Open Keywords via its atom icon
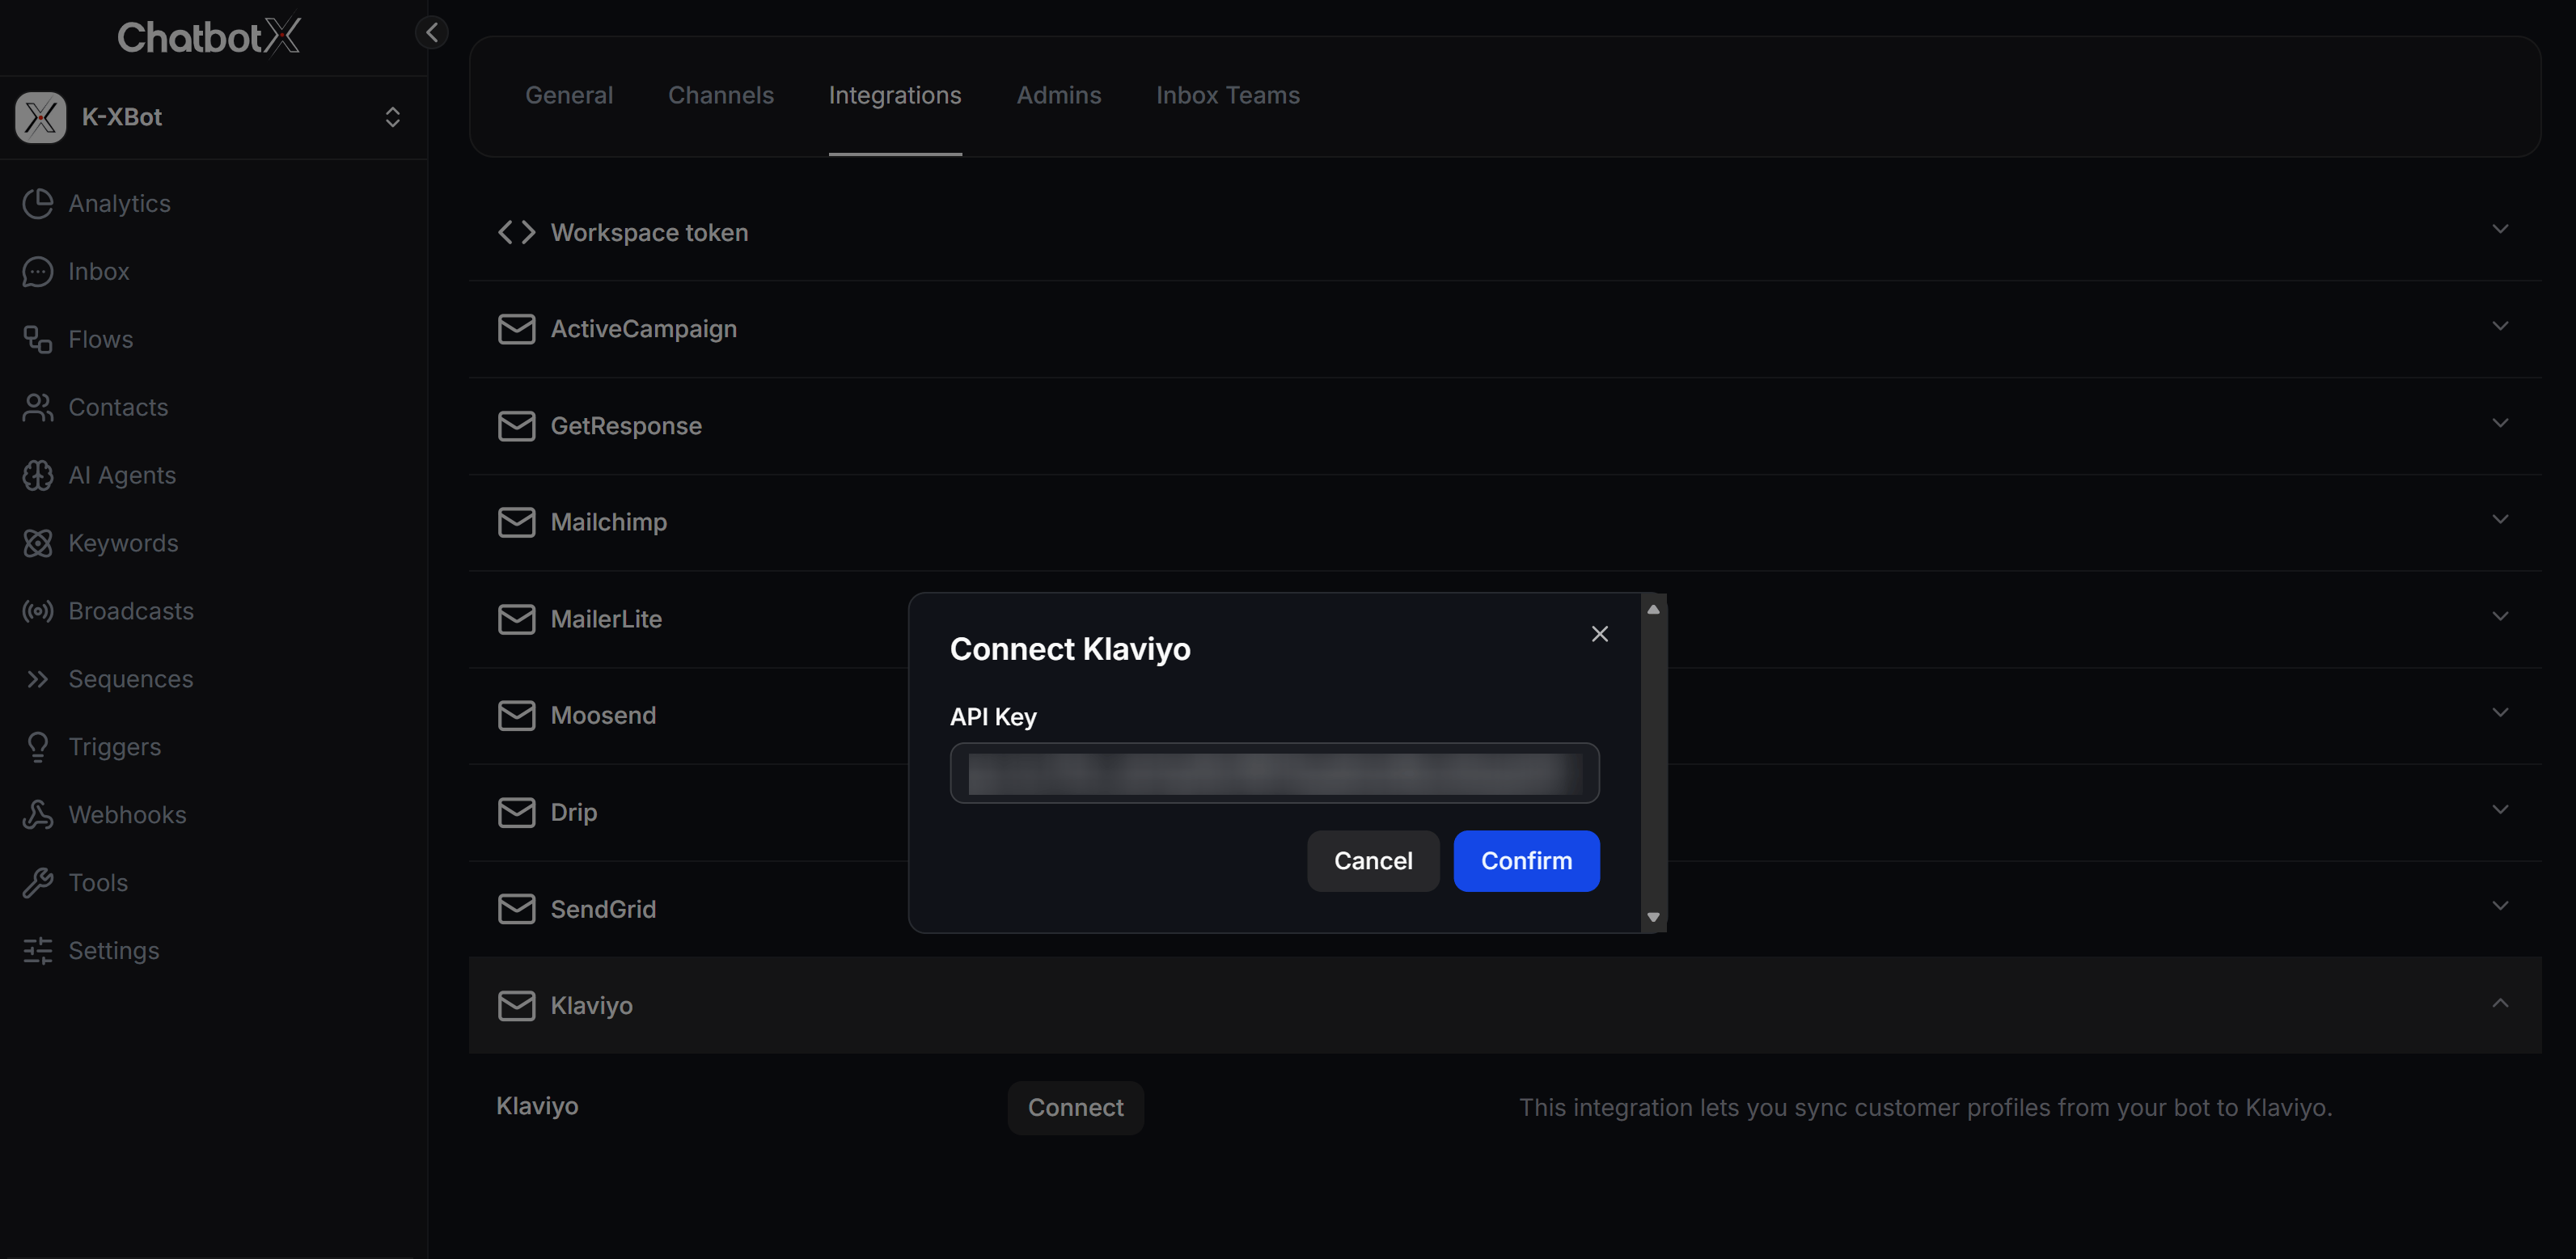This screenshot has width=2576, height=1259. [x=38, y=544]
